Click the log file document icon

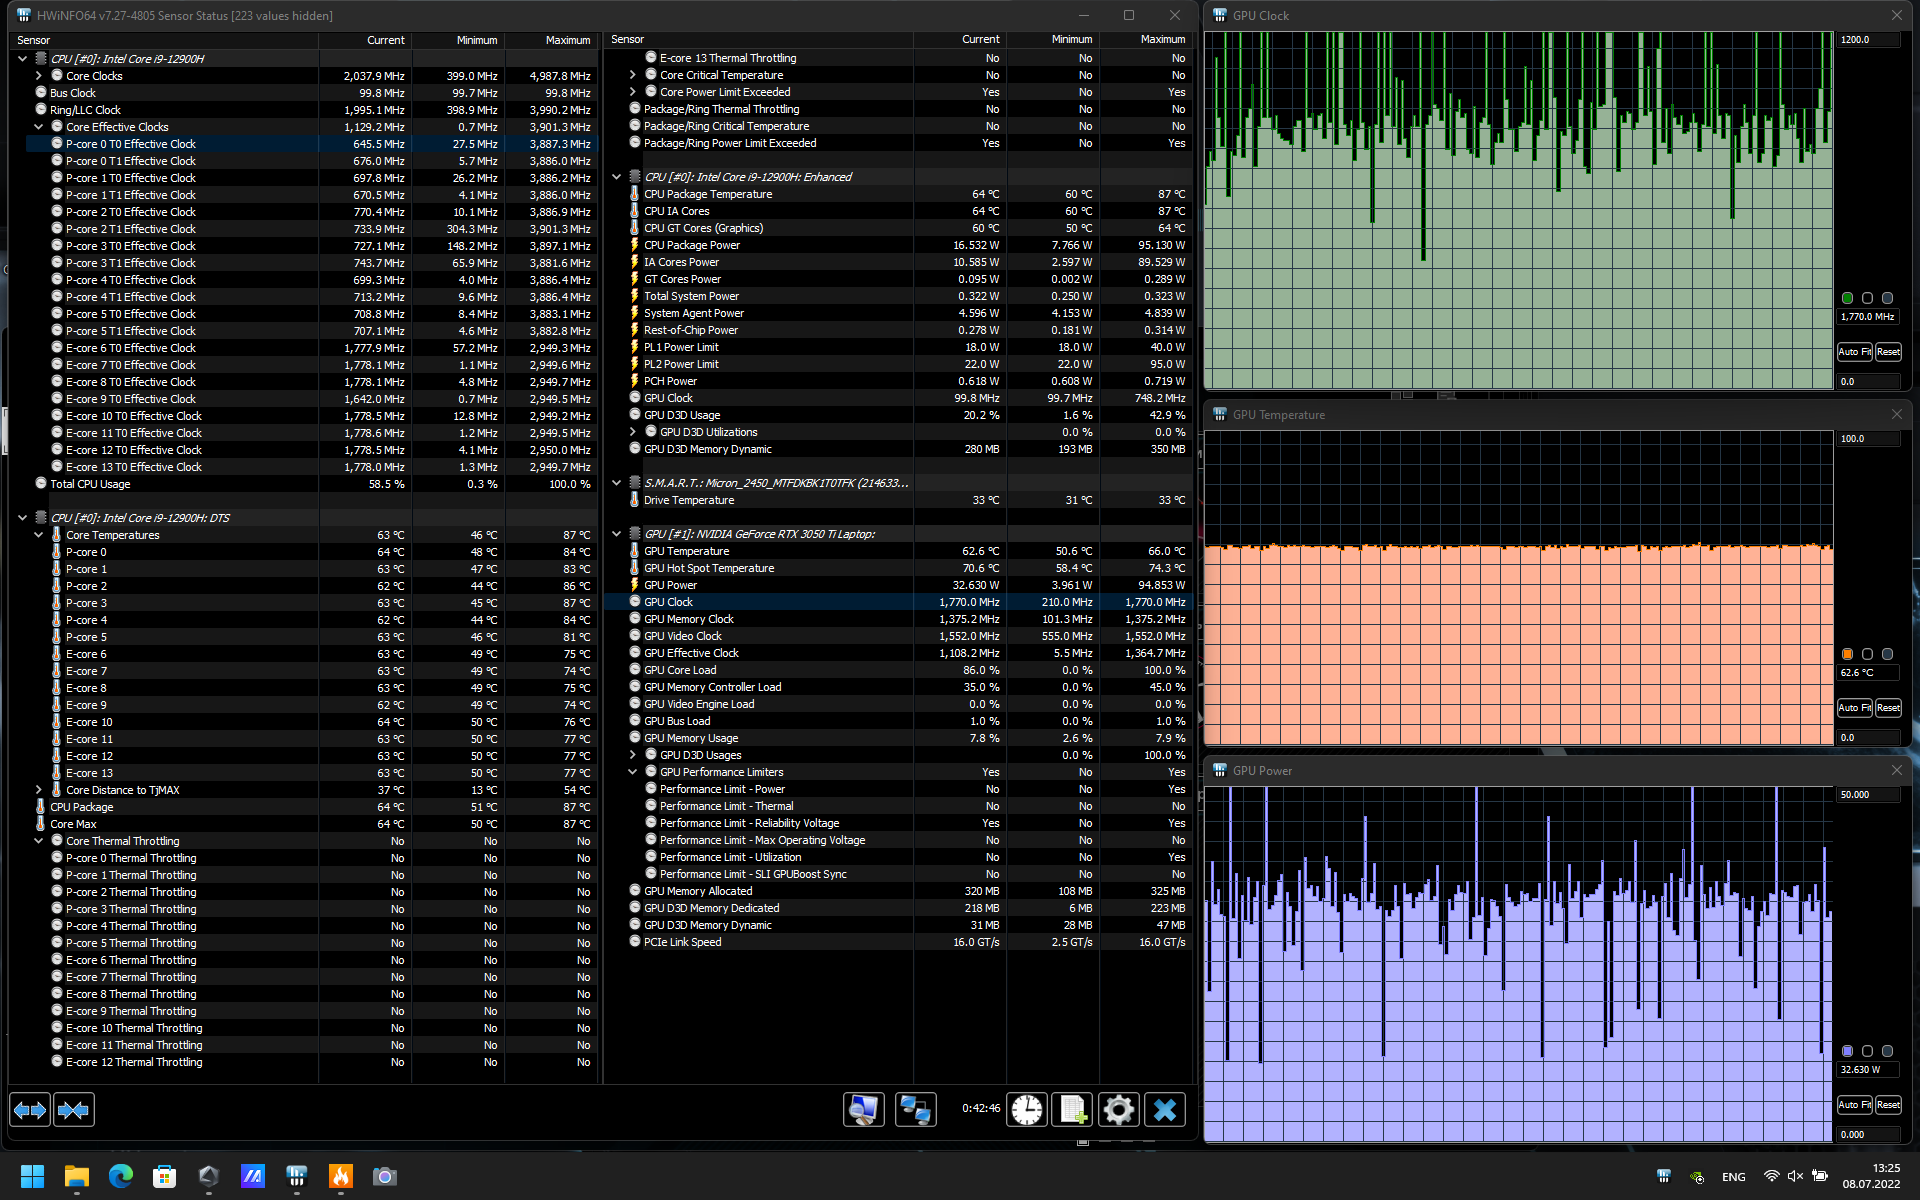point(1072,1110)
